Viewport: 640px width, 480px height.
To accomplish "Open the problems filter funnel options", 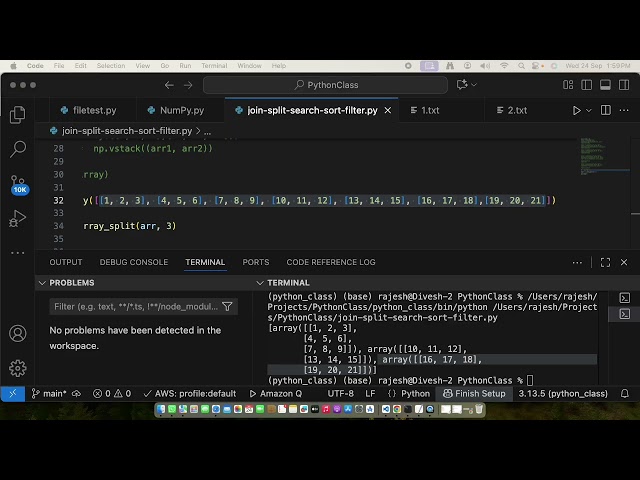I will pos(227,307).
